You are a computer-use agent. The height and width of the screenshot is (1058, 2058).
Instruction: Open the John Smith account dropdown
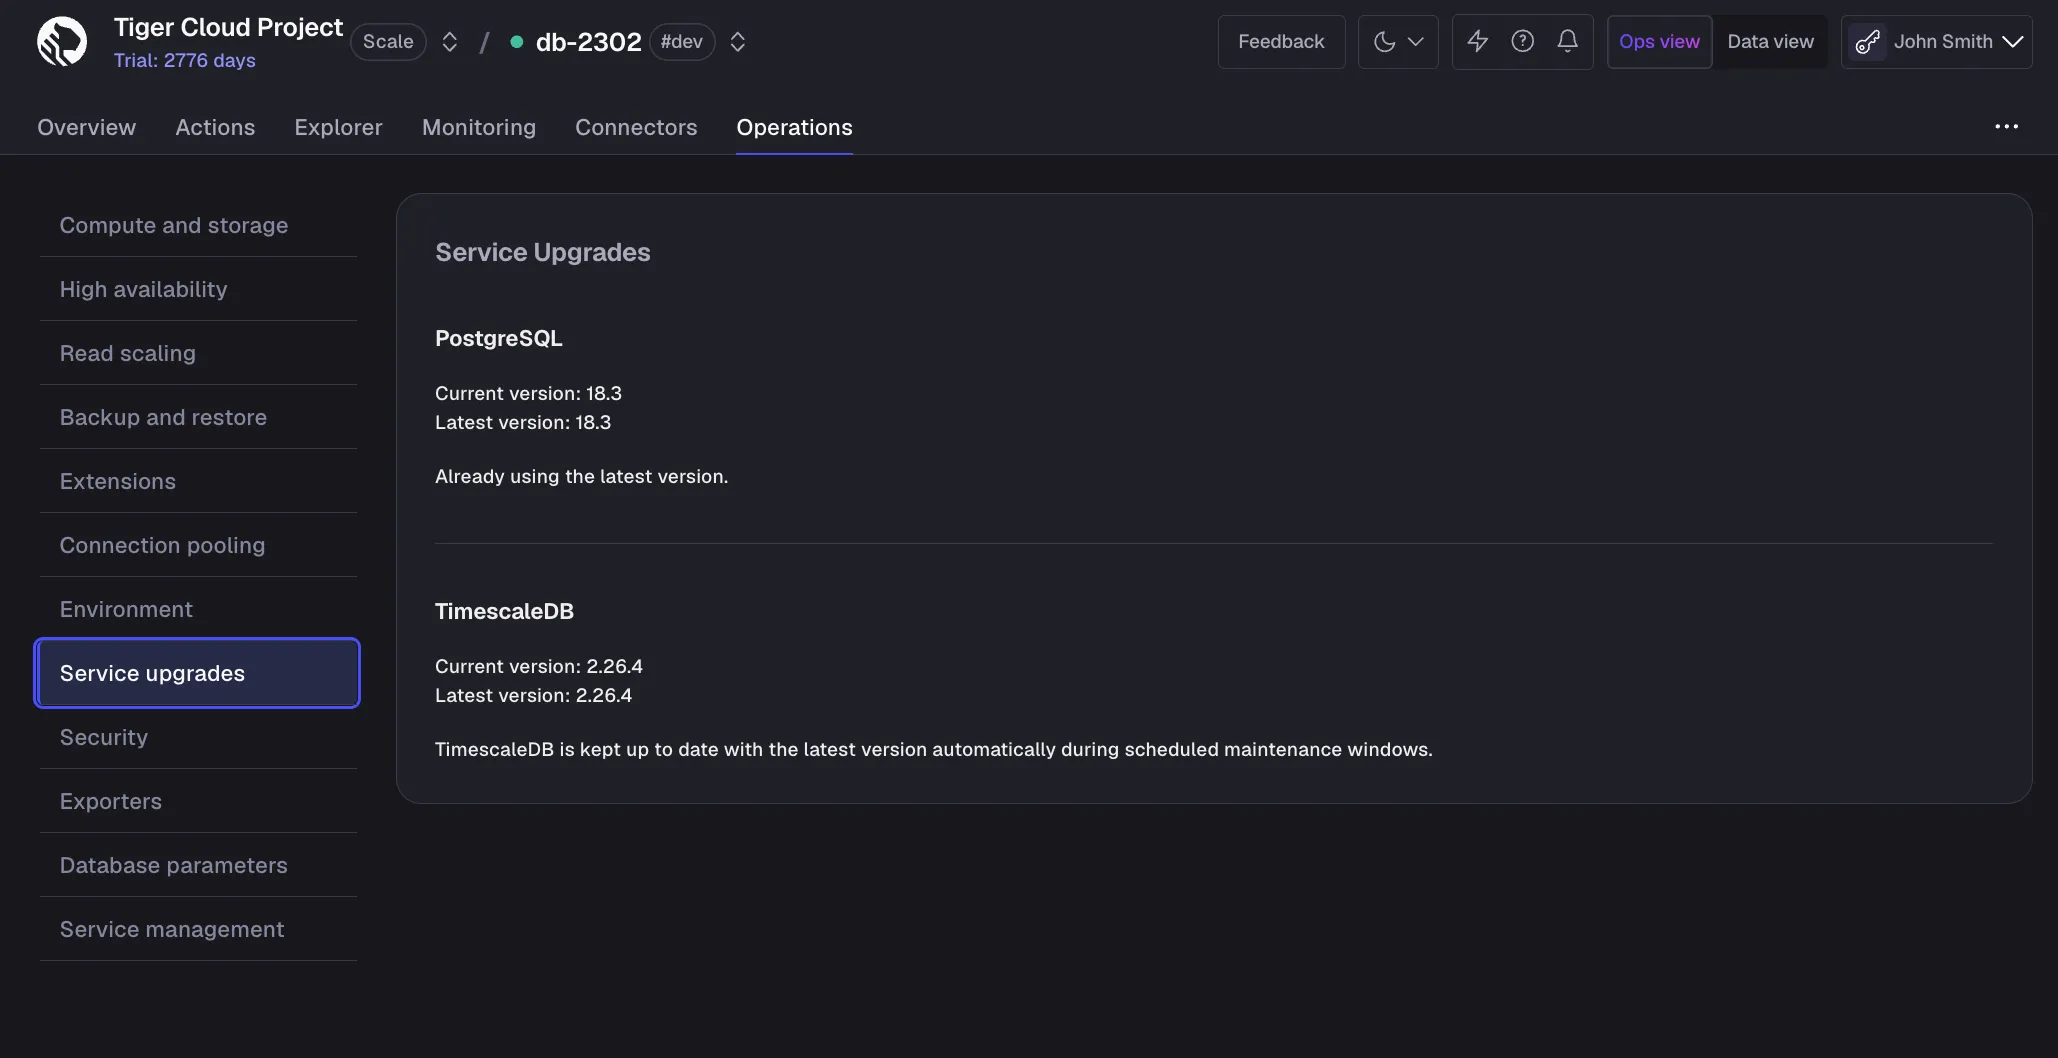click(x=1936, y=42)
